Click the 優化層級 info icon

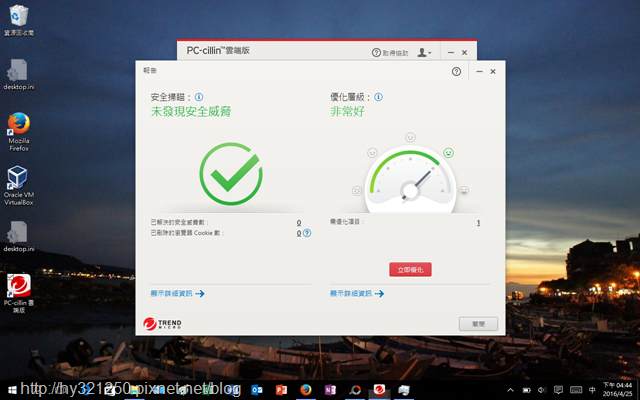[x=378, y=97]
